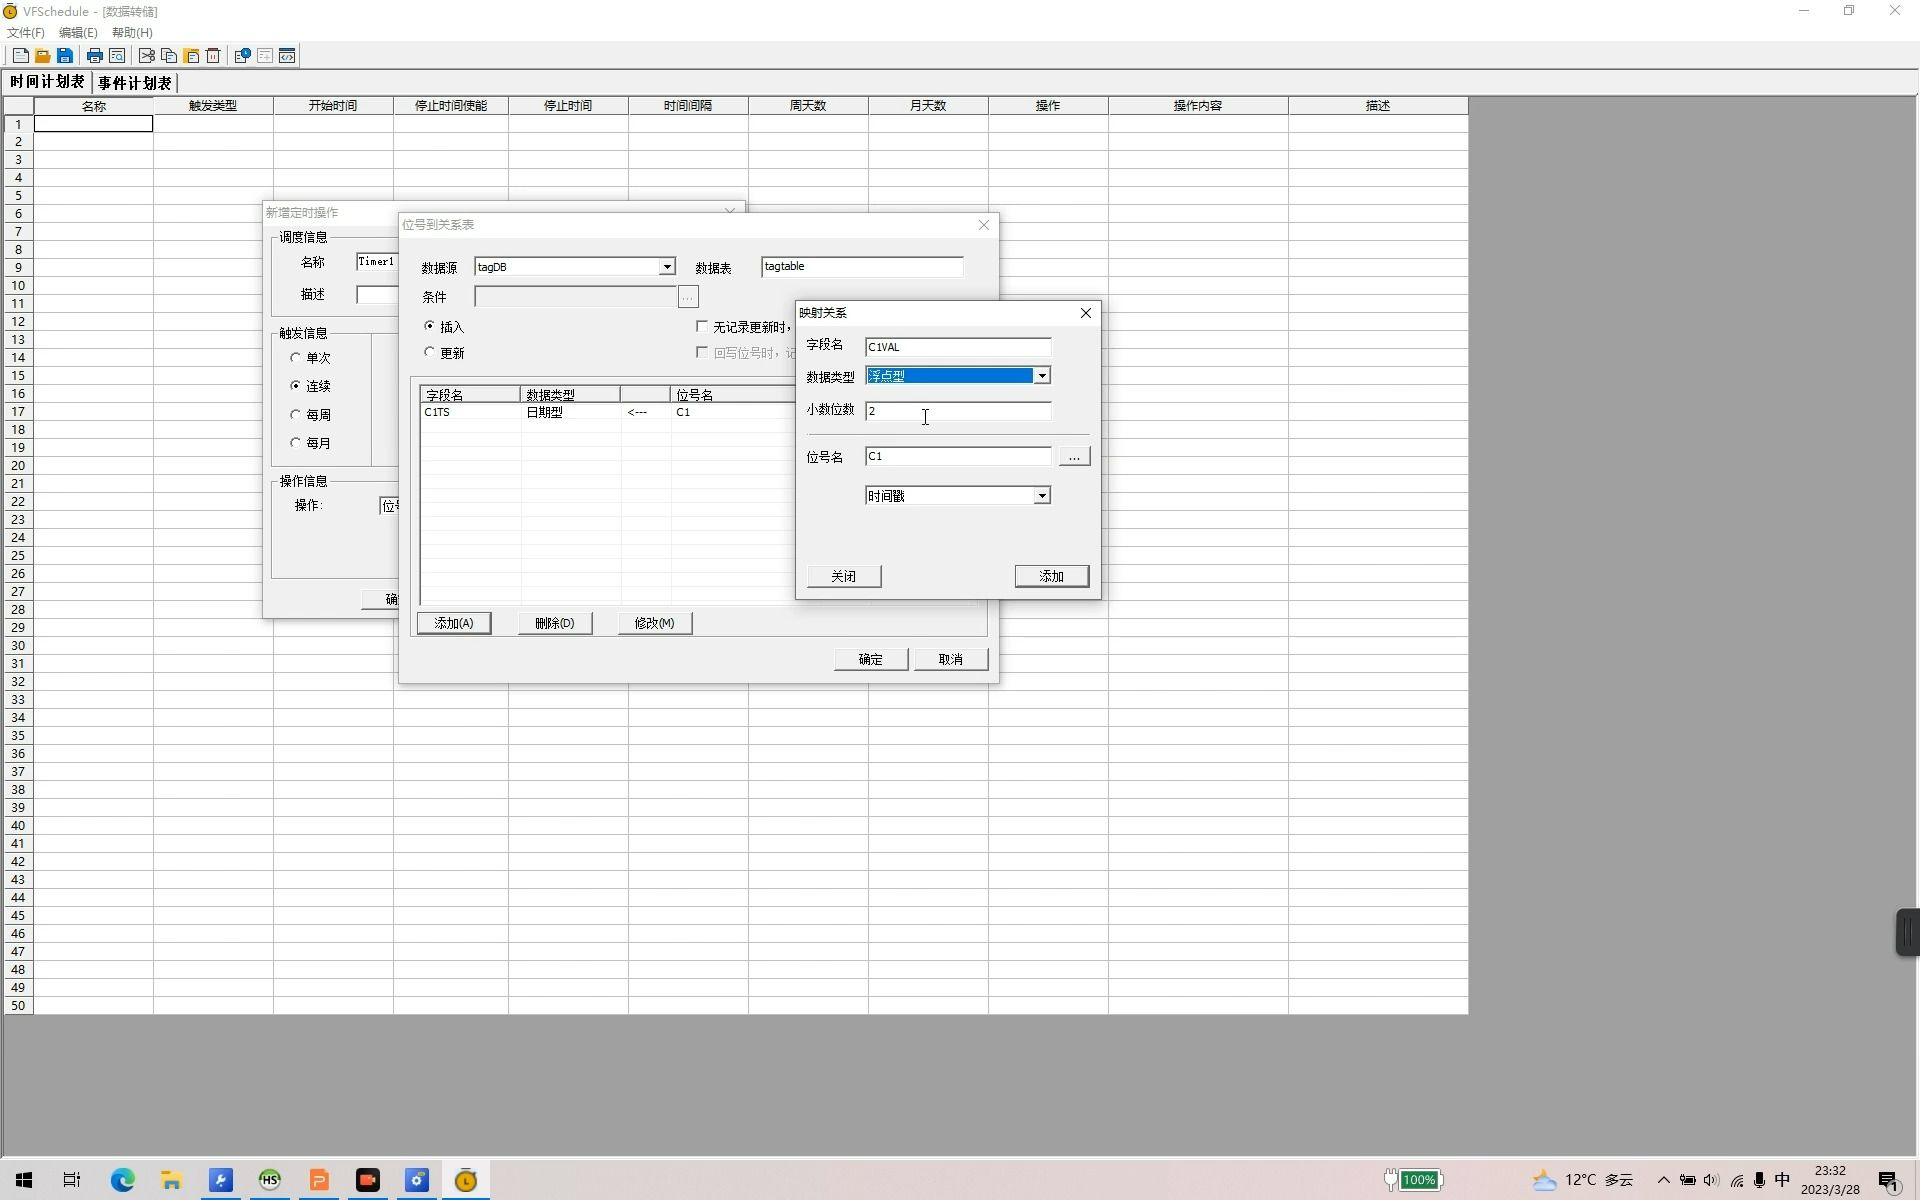The height and width of the screenshot is (1200, 1920).
Task: Click the 触发类型 column header
Action: tap(213, 105)
